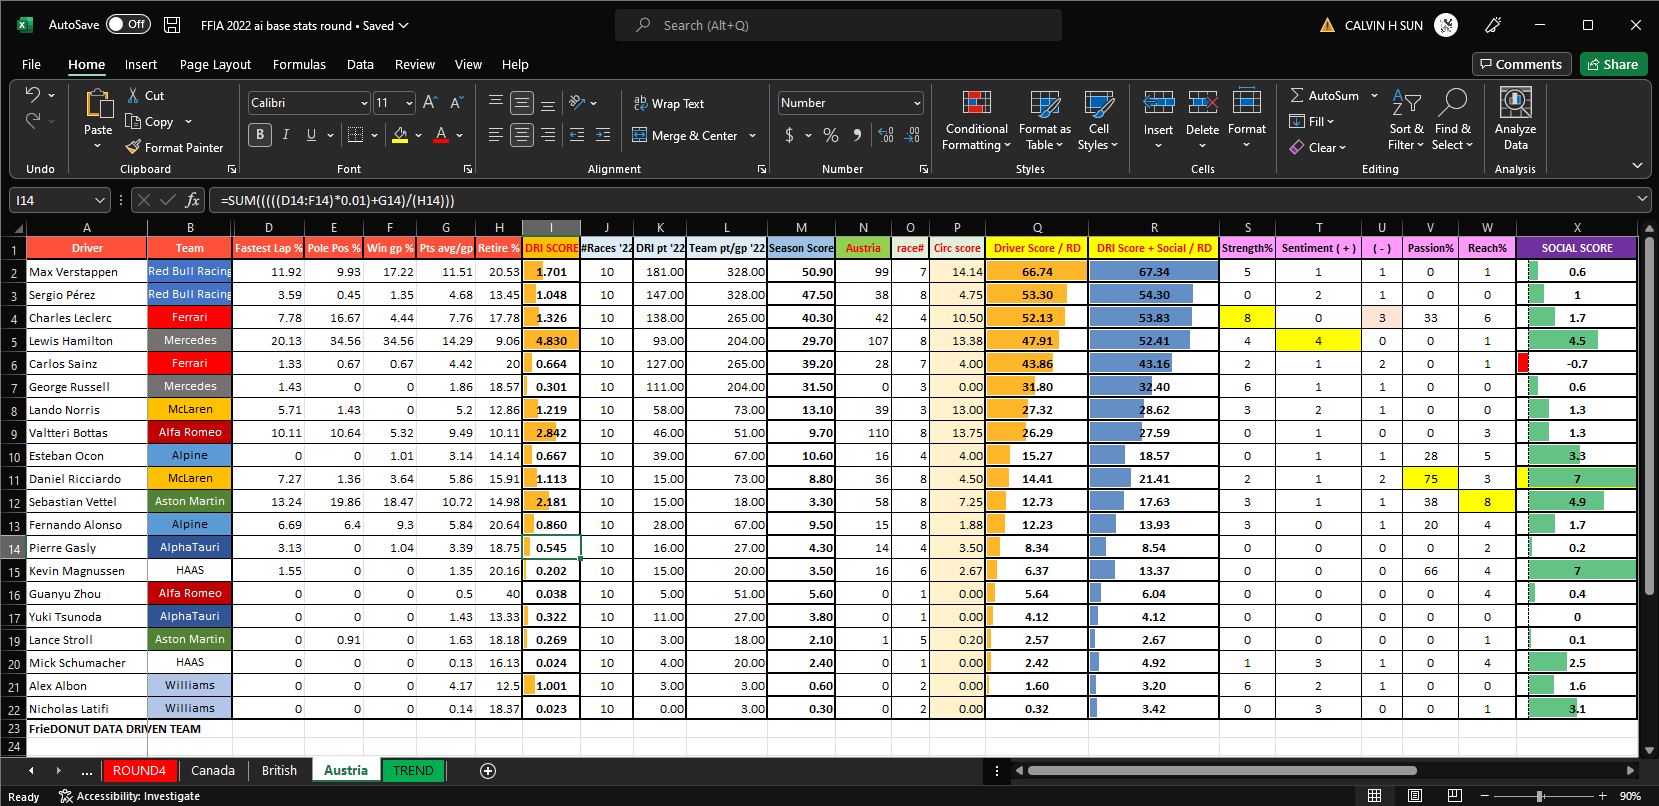Open the Data ribbon tab
Viewport: 1659px width, 806px height.
point(360,64)
